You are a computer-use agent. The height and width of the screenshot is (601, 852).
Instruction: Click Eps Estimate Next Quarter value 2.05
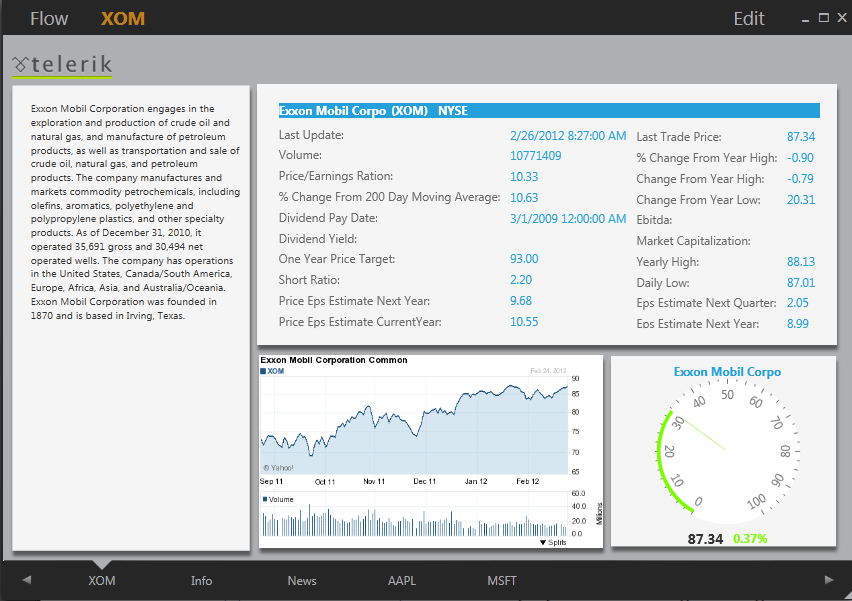pyautogui.click(x=798, y=303)
